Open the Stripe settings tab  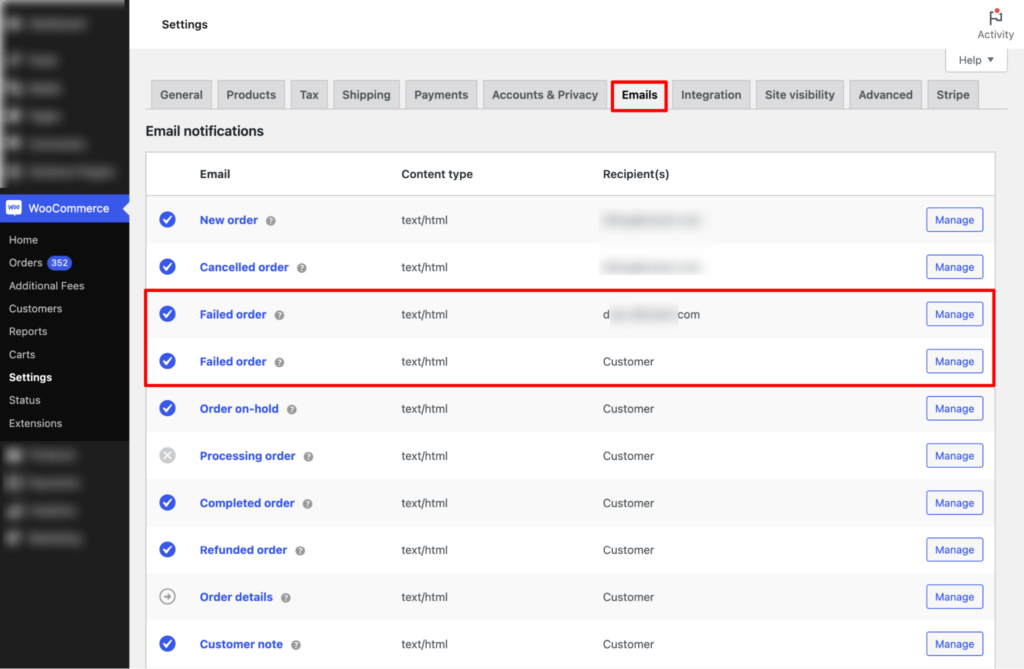(952, 94)
